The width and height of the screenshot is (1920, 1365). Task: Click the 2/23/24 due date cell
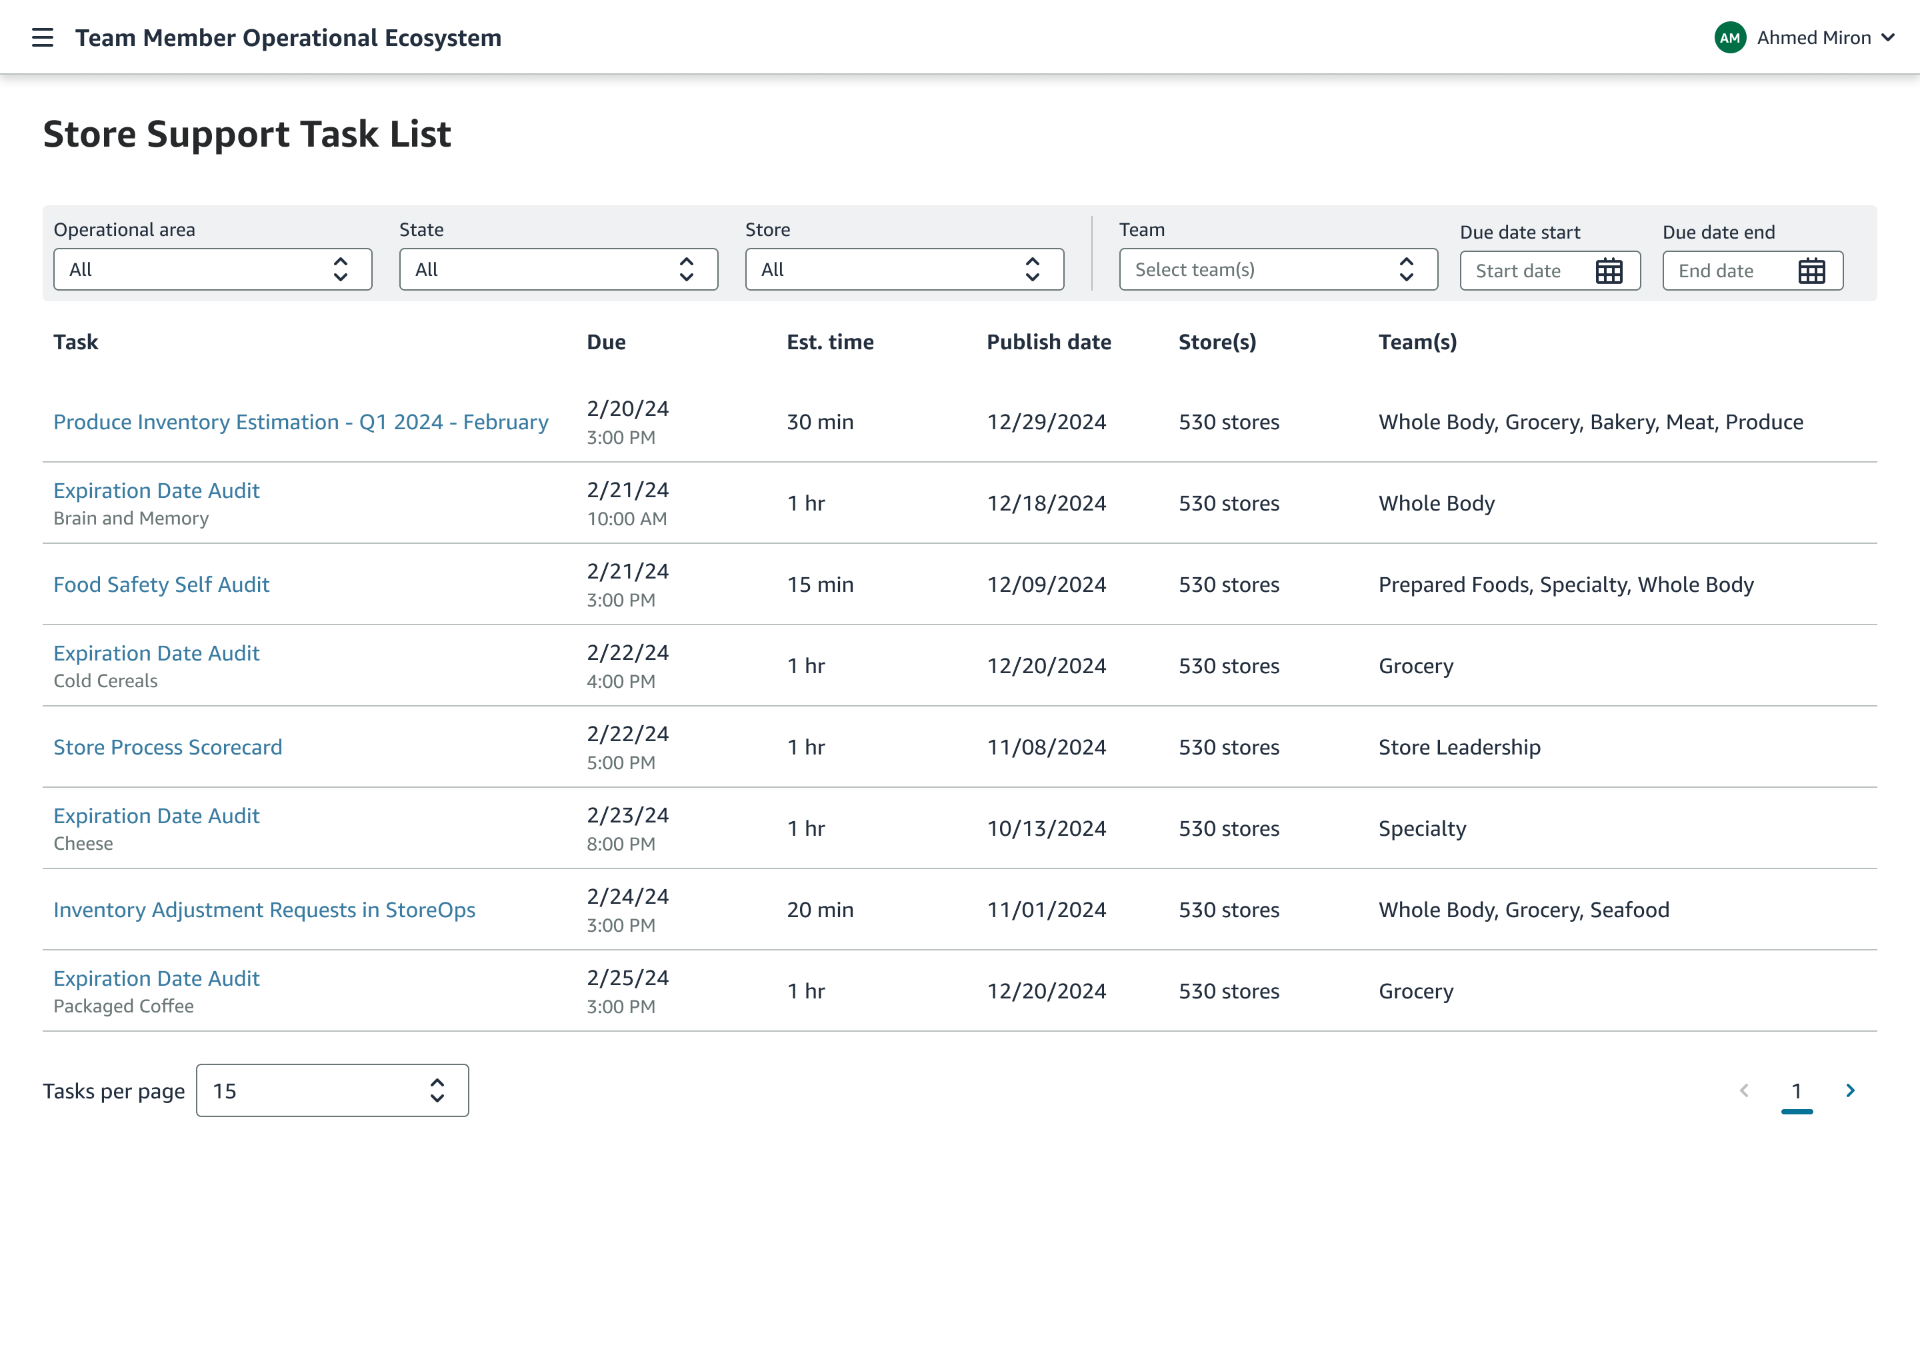click(x=628, y=816)
